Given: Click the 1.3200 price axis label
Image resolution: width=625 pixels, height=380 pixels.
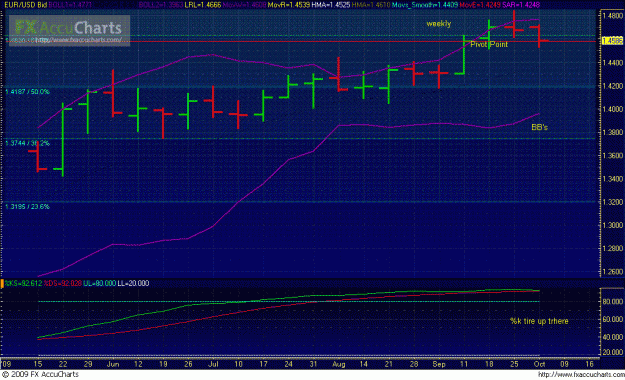Looking at the screenshot, I should click(x=613, y=202).
